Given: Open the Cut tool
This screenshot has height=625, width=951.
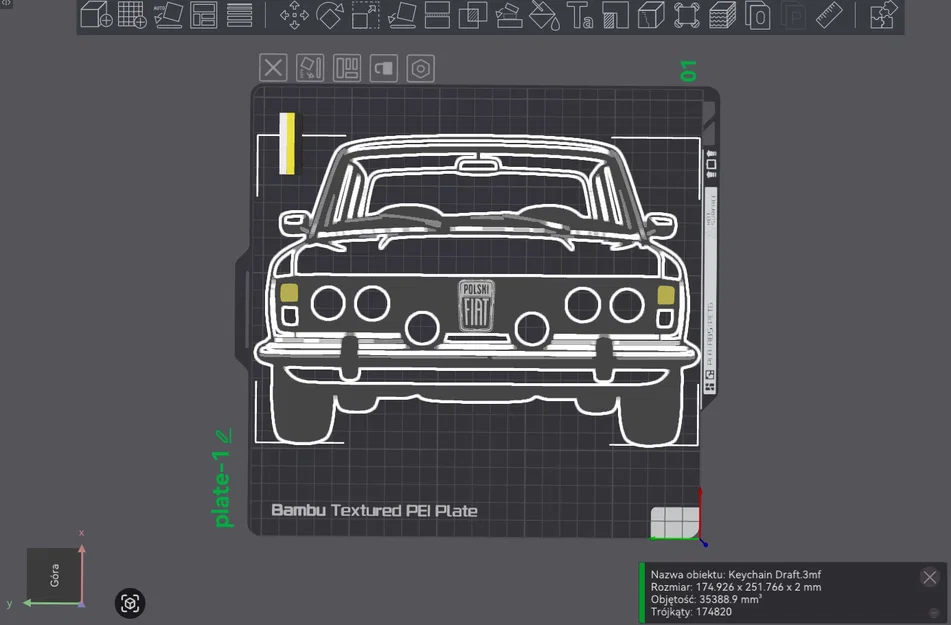Looking at the screenshot, I should (x=437, y=16).
